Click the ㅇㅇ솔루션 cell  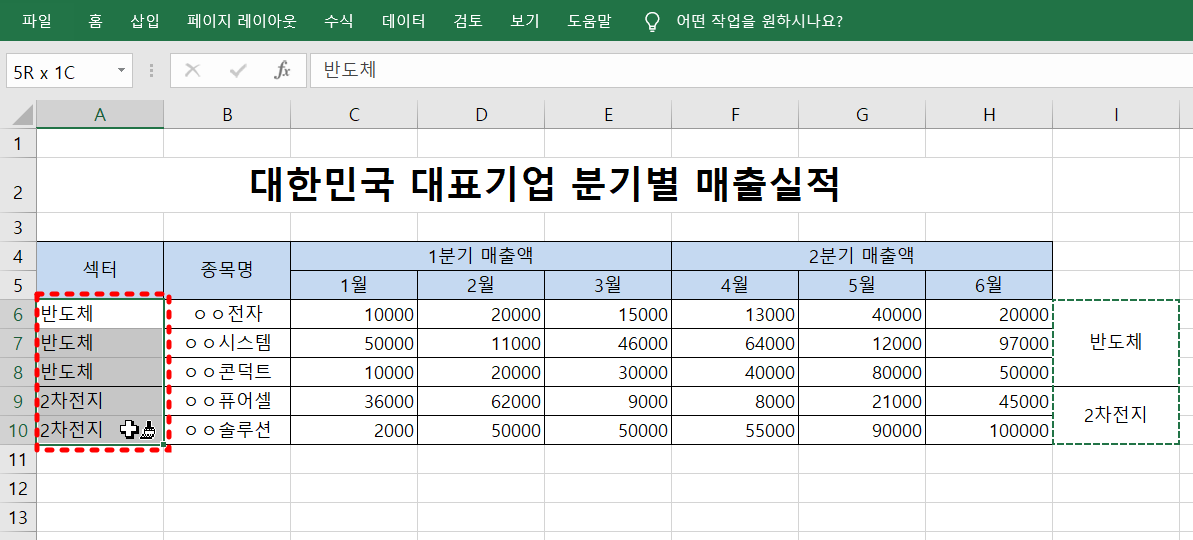pos(227,430)
